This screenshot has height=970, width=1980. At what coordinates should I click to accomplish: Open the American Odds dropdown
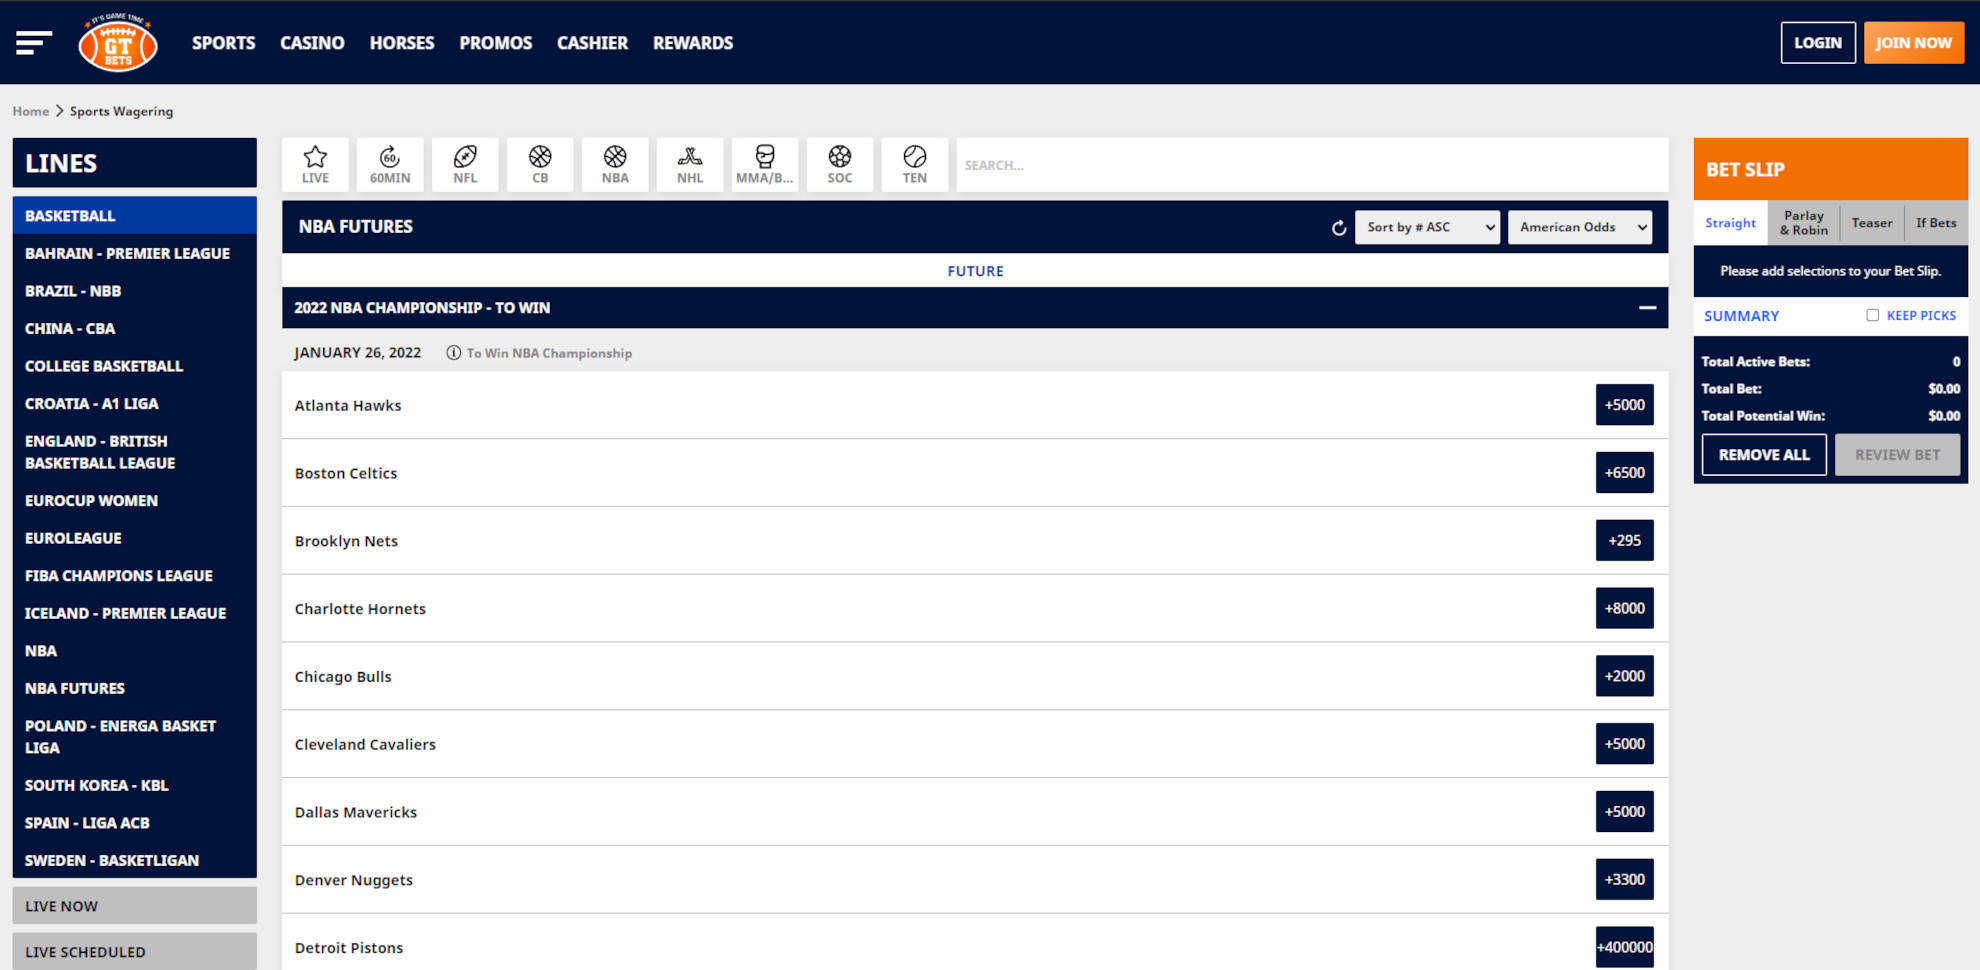point(1580,227)
